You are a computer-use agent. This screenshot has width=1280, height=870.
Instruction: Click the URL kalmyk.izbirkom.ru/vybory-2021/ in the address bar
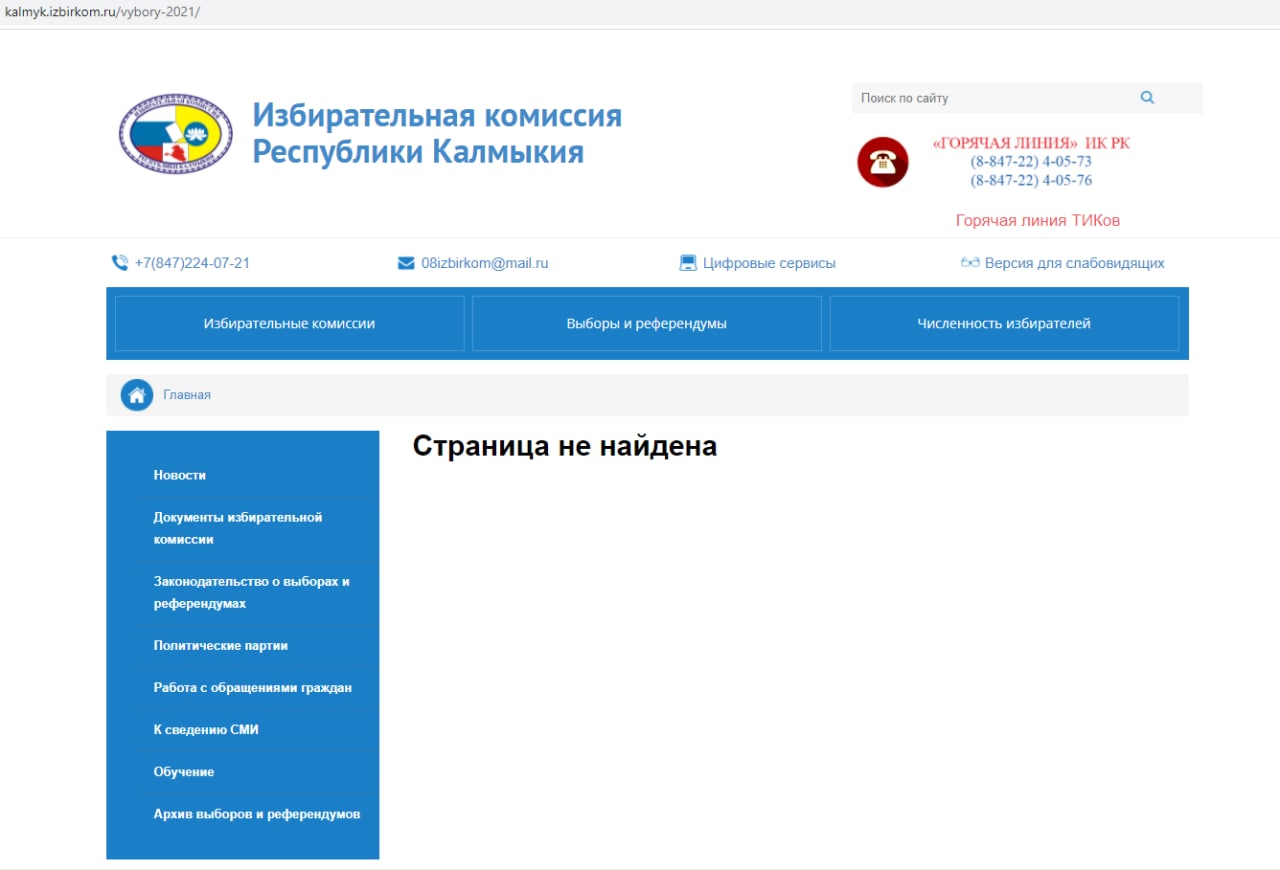pyautogui.click(x=103, y=11)
